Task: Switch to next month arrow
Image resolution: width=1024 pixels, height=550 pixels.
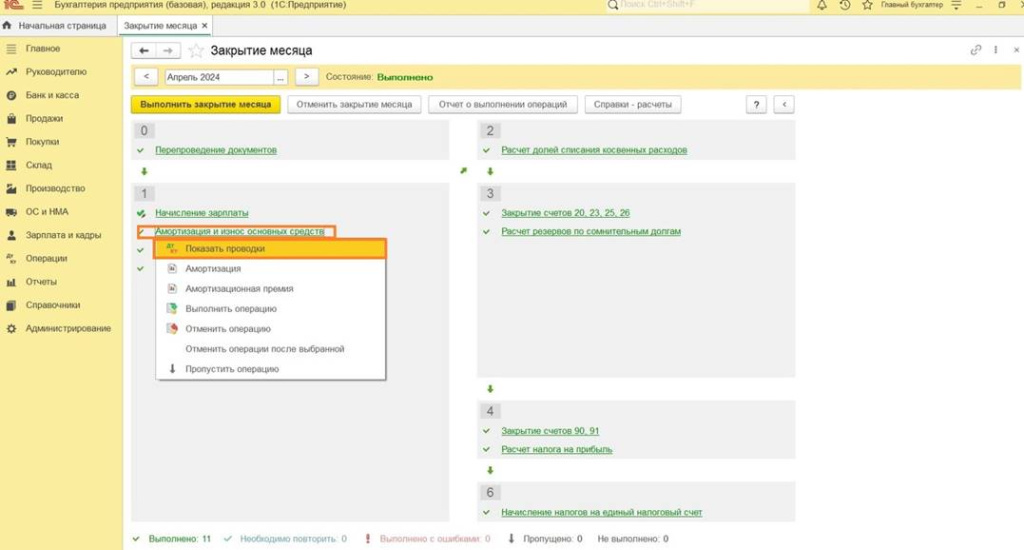Action: tap(307, 77)
